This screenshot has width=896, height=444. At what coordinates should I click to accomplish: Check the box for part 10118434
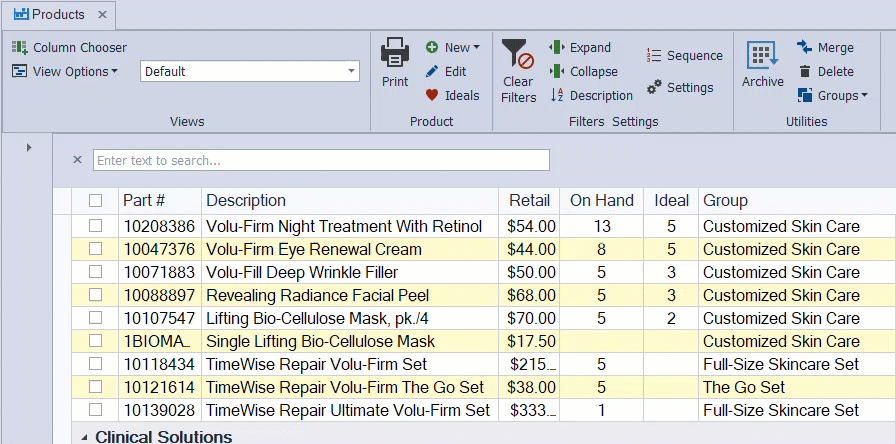[x=95, y=363]
